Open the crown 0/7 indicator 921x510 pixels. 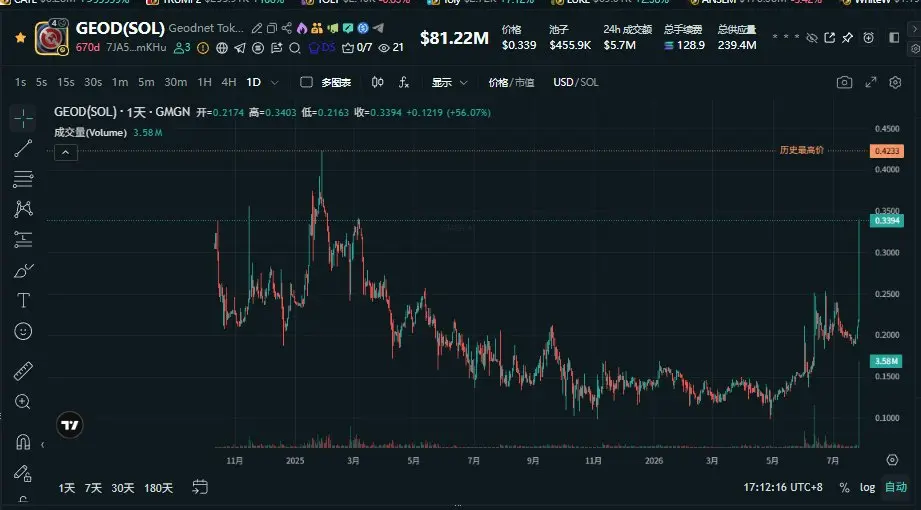point(357,48)
